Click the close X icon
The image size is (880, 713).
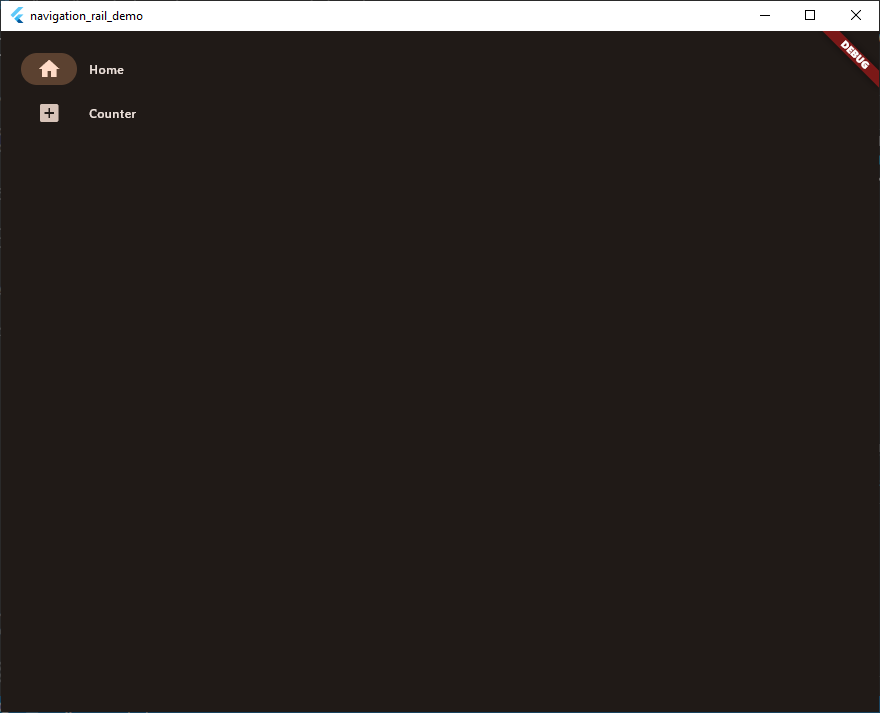coord(856,15)
